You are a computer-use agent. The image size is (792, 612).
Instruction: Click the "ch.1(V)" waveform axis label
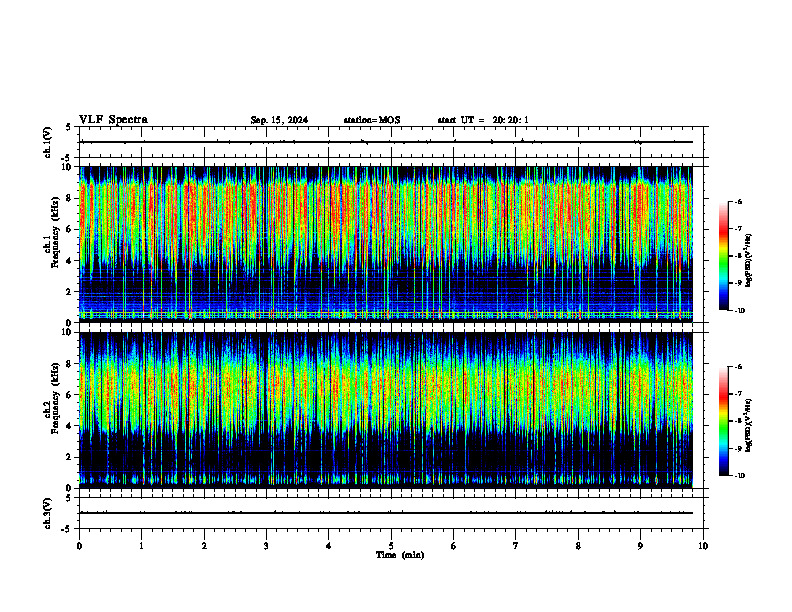(47, 142)
